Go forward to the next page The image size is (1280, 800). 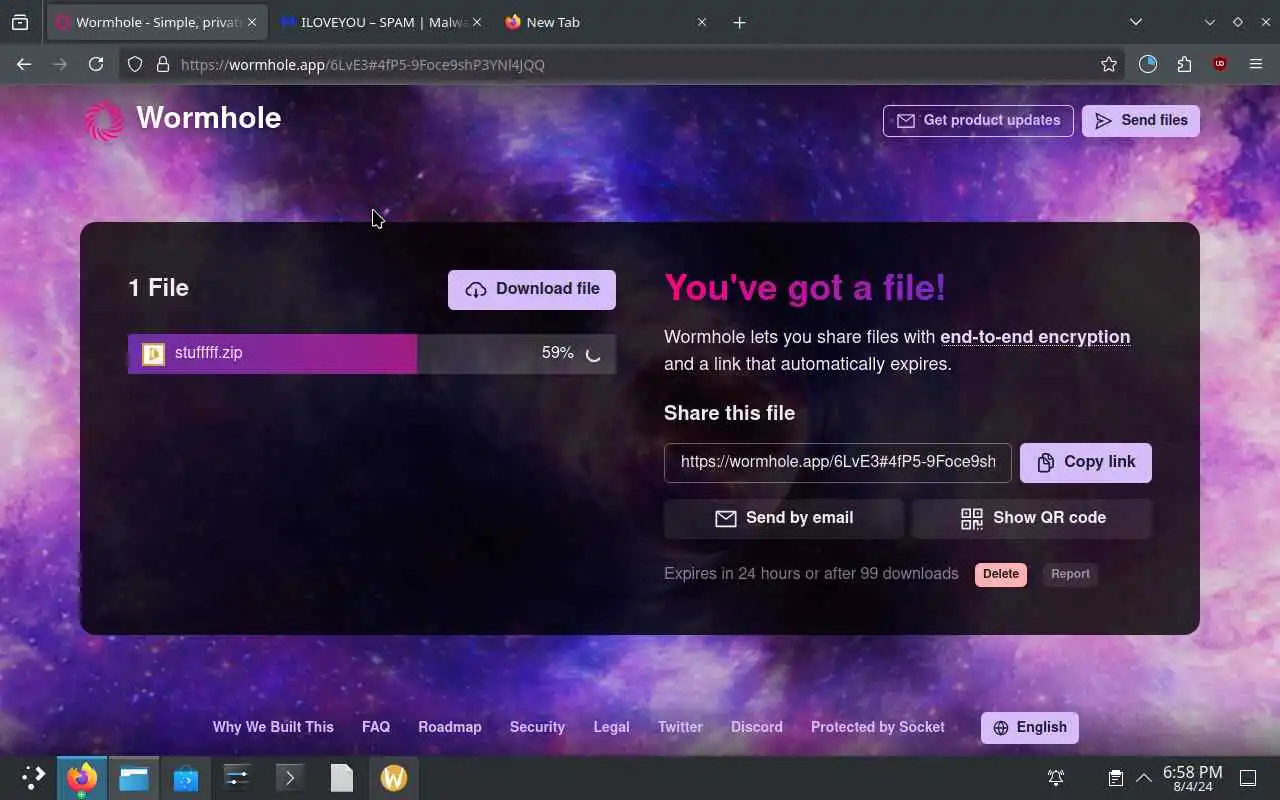pyautogui.click(x=60, y=64)
